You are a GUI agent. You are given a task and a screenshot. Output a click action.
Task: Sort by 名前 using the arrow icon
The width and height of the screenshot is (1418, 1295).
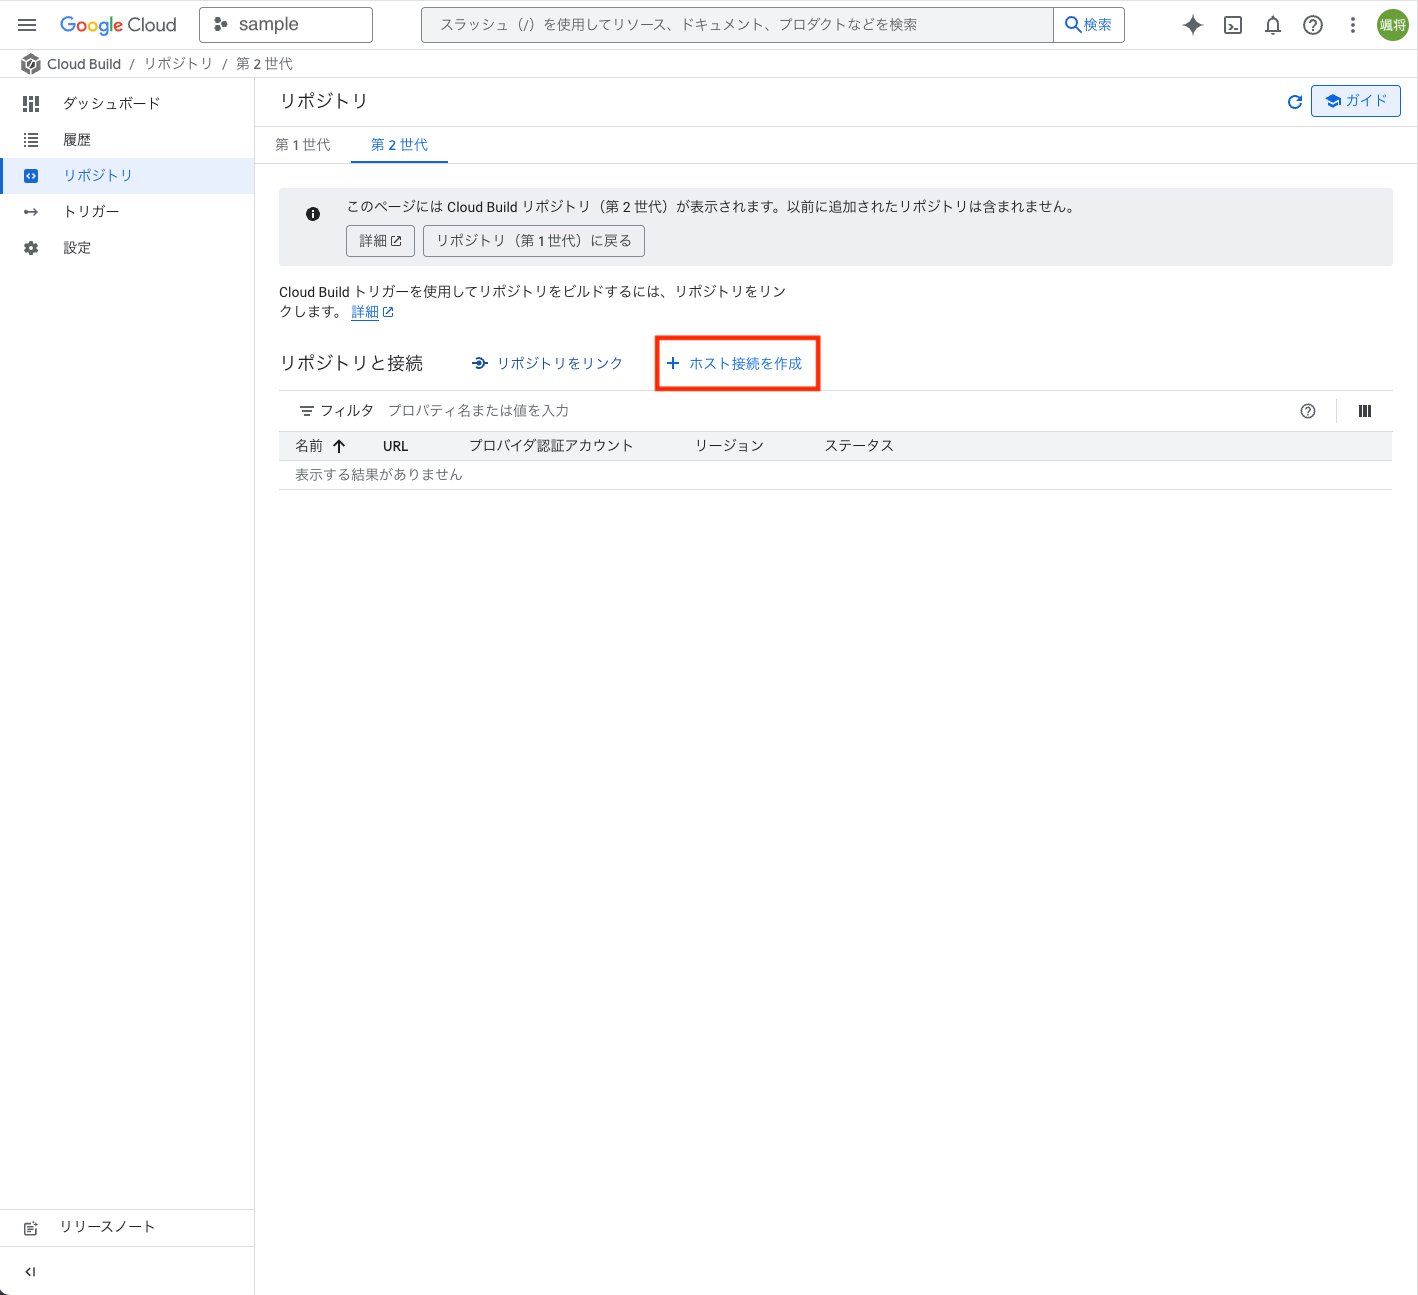[x=339, y=446]
